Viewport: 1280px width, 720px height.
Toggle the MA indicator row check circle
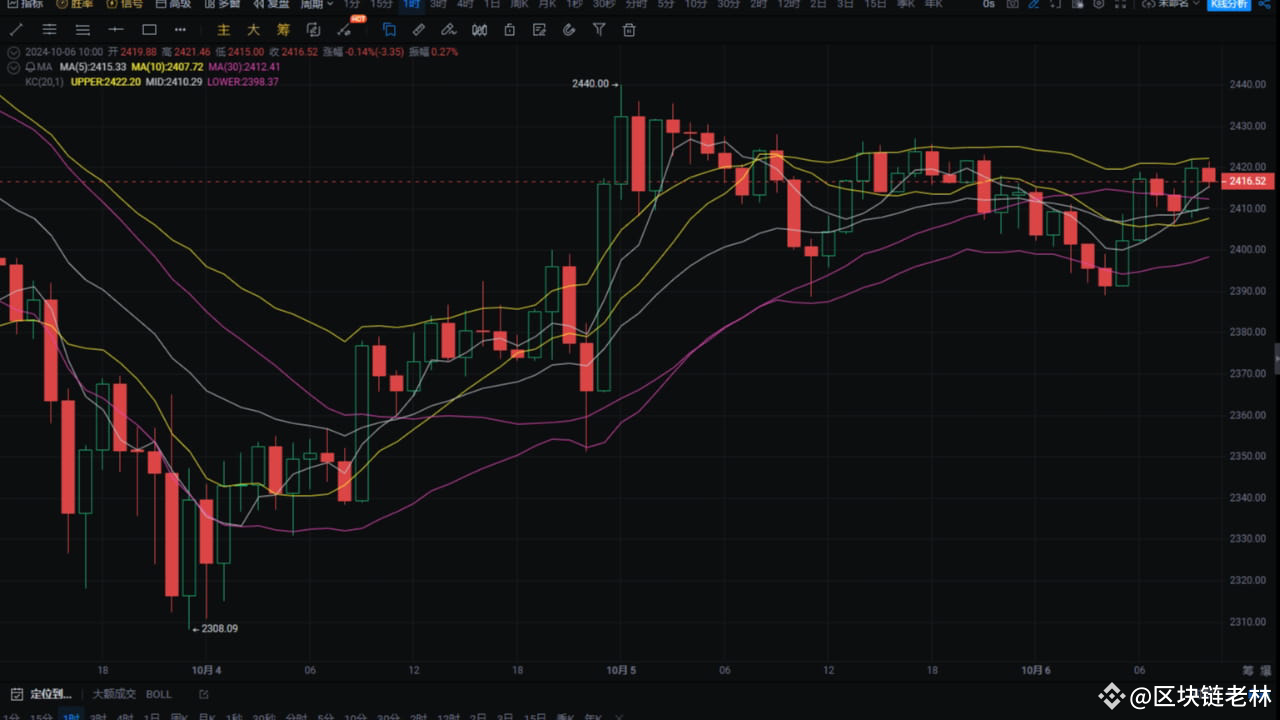coord(13,67)
